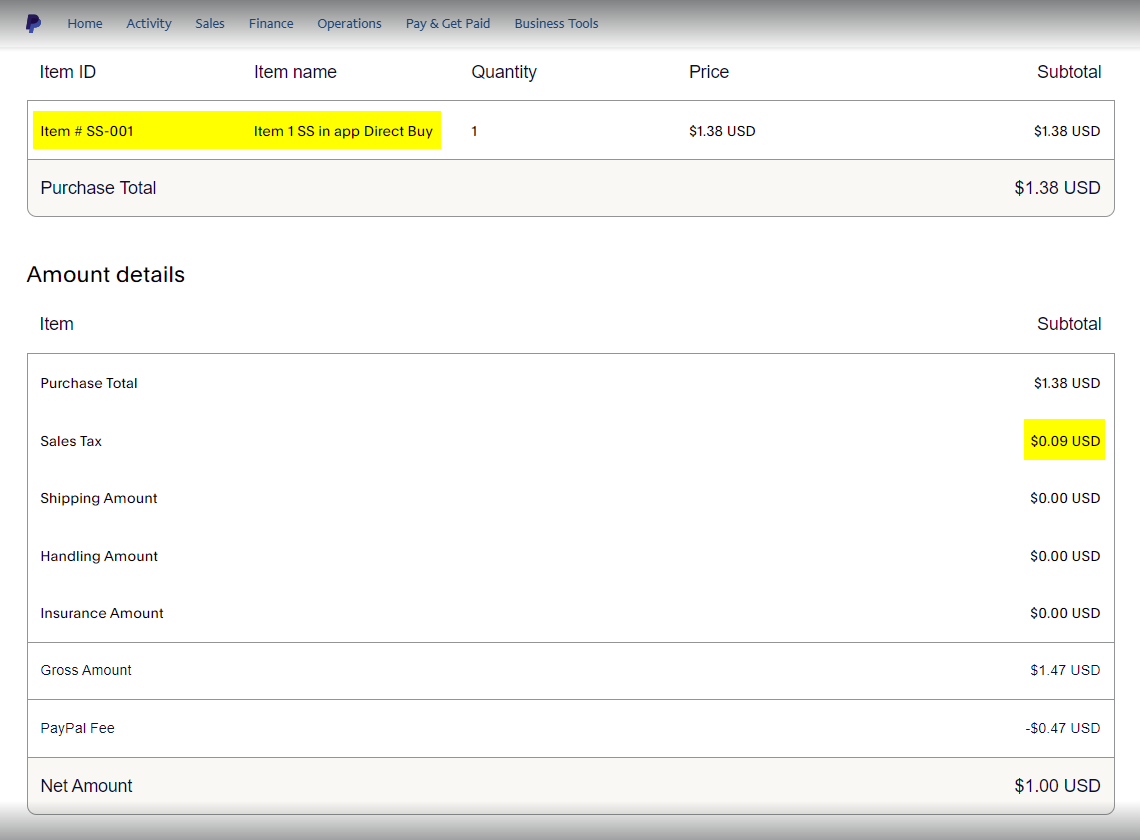Click the 'Gross Amount' label
Image resolution: width=1140 pixels, height=840 pixels.
pos(86,670)
